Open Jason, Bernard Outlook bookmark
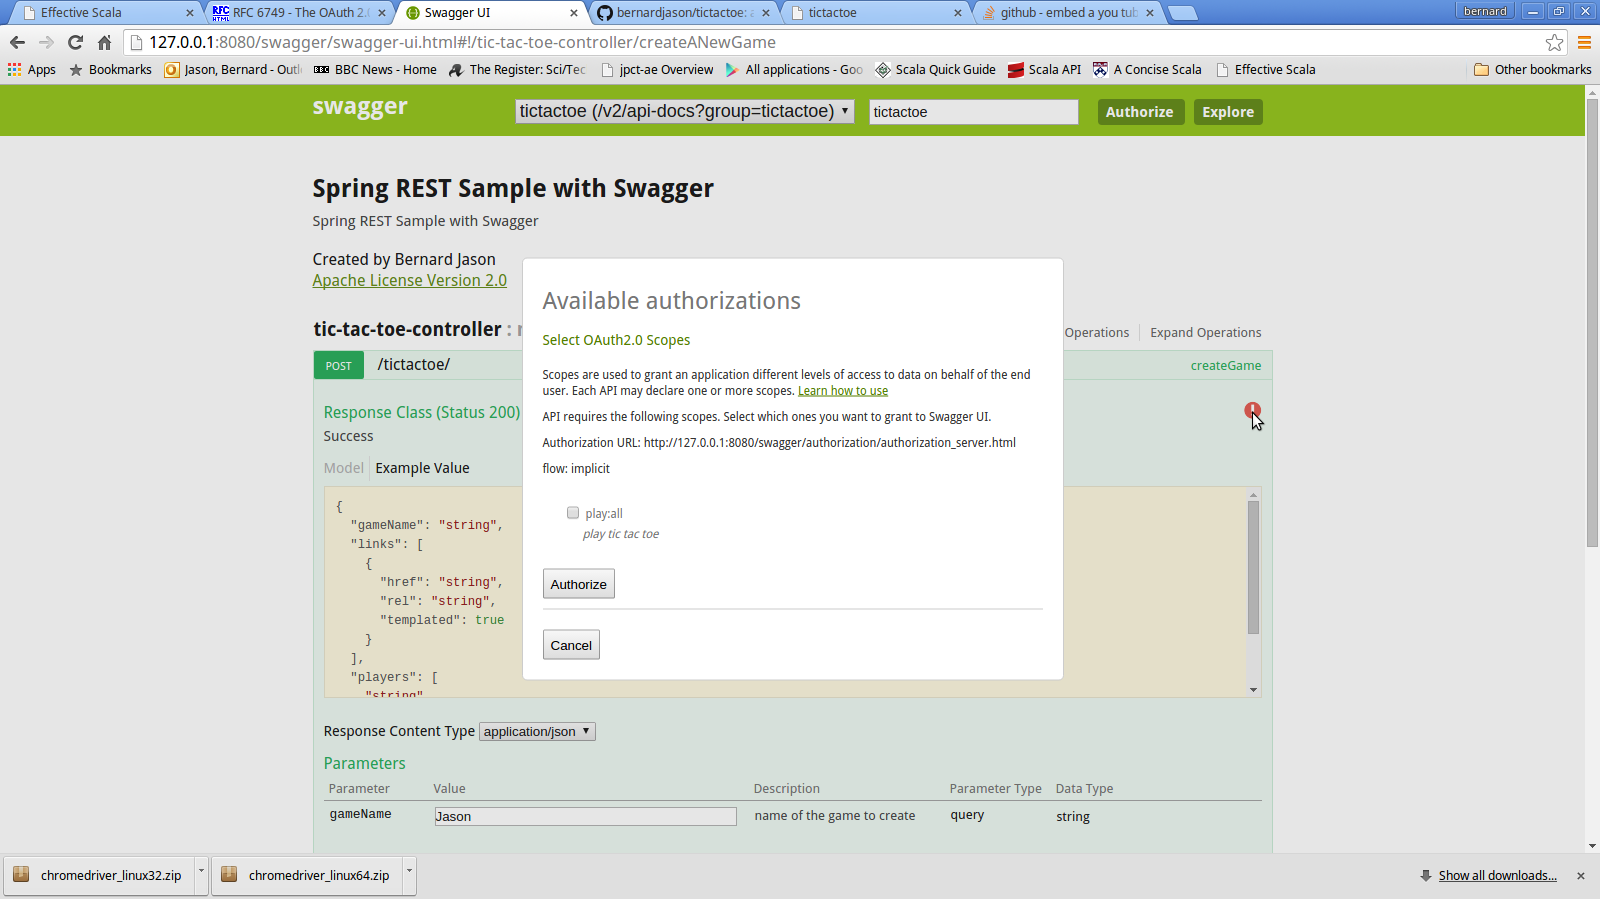This screenshot has height=899, width=1600. point(233,69)
